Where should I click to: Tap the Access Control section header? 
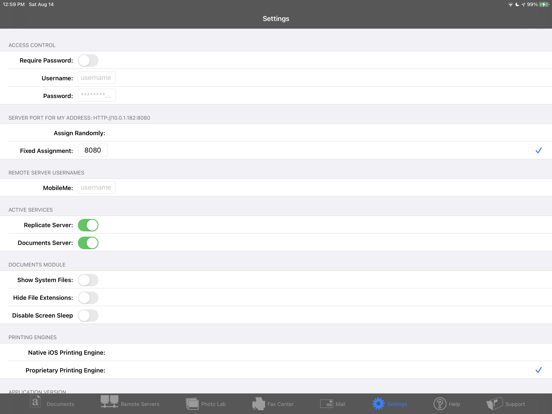point(32,45)
